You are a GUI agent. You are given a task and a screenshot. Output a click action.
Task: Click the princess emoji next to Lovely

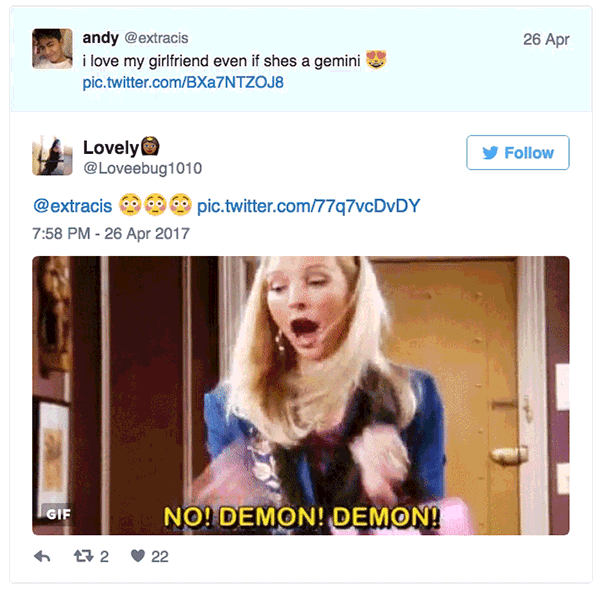[150, 146]
